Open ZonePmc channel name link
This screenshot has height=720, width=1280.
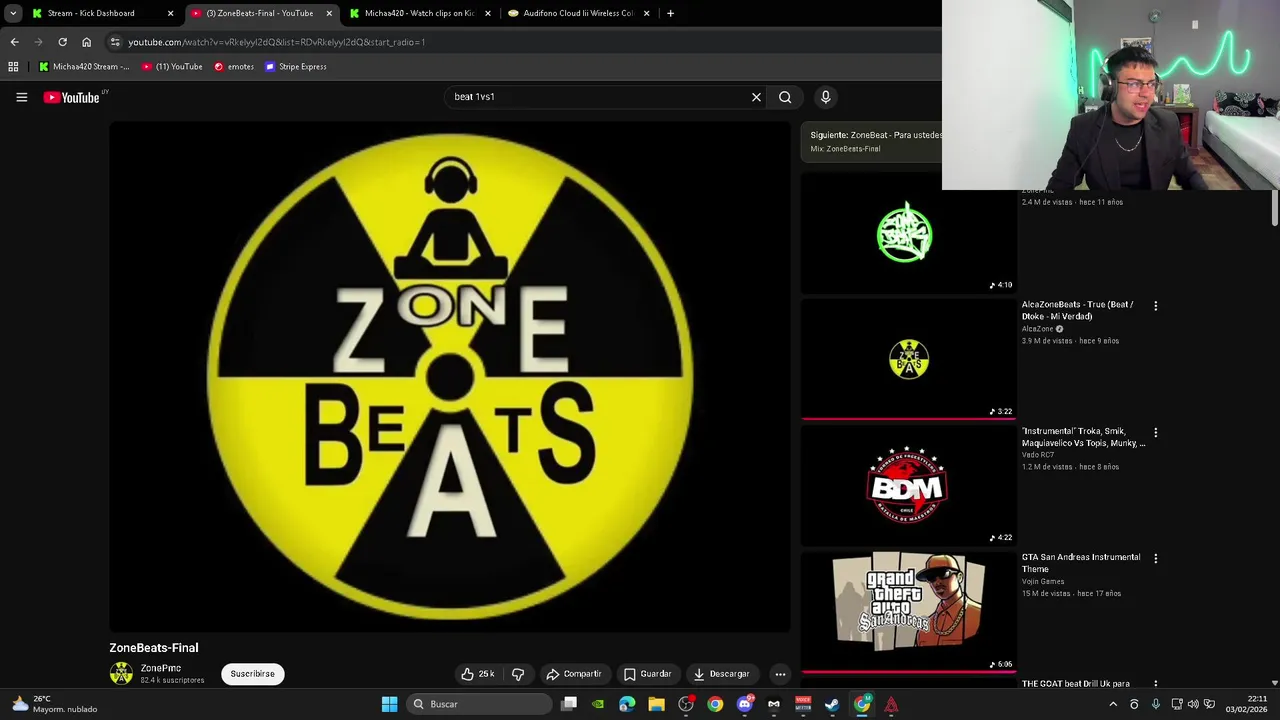[161, 668]
